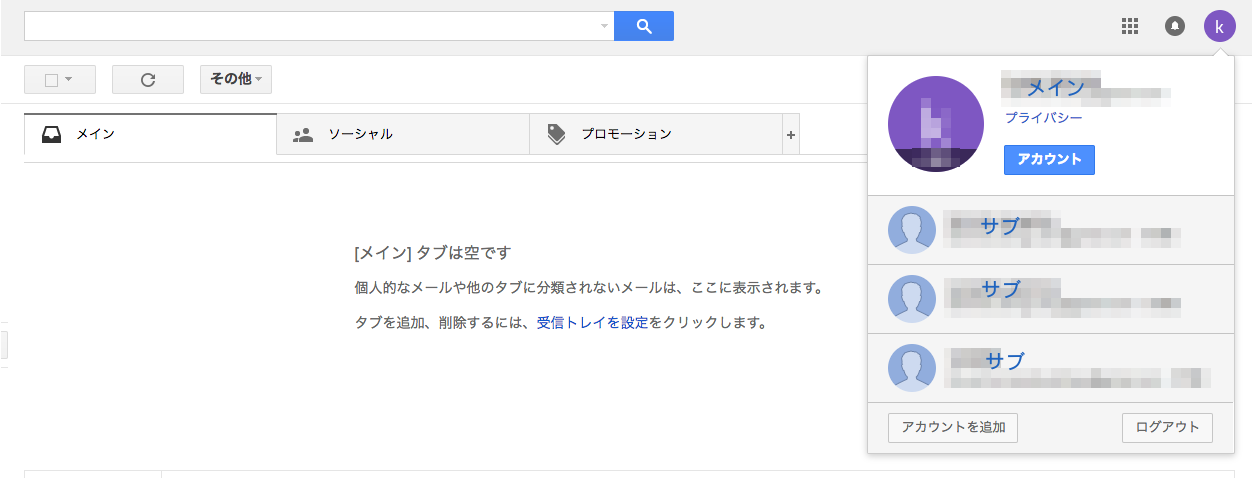This screenshot has width=1252, height=478.
Task: Click the large purple profile picture
Action: click(x=936, y=124)
